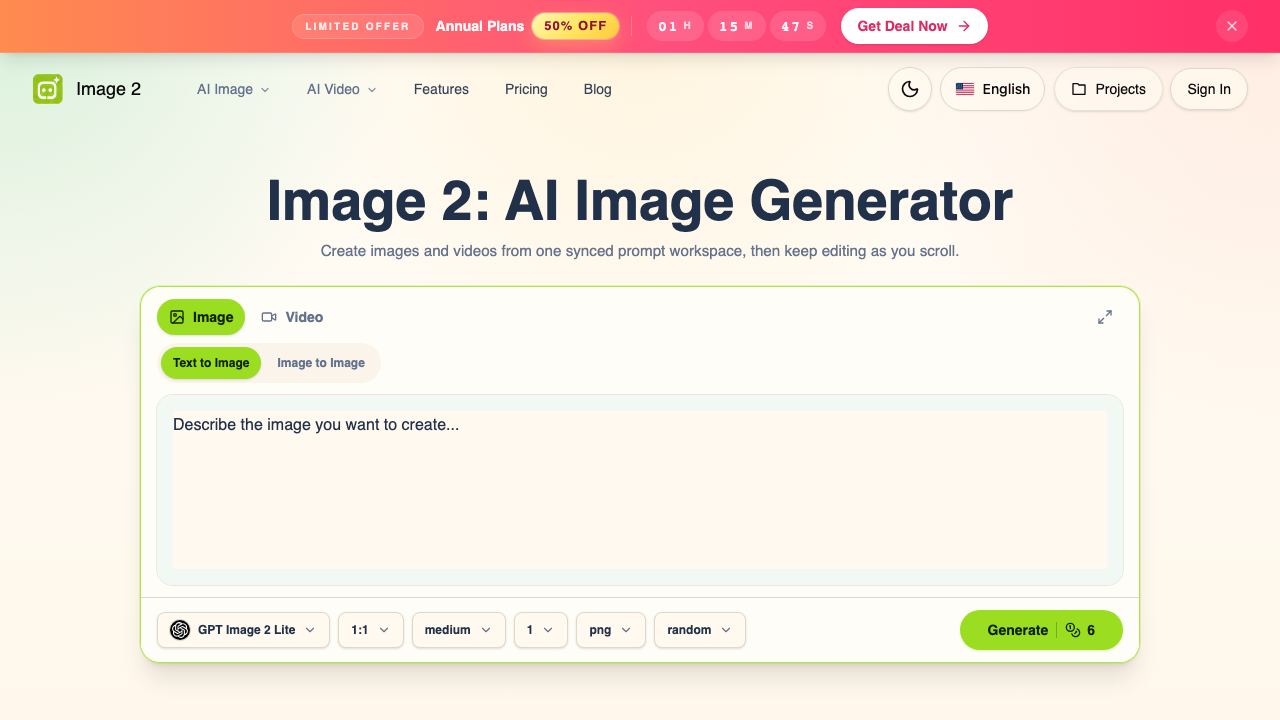Click the US flag language icon
Image resolution: width=1280 pixels, height=720 pixels.
click(965, 89)
